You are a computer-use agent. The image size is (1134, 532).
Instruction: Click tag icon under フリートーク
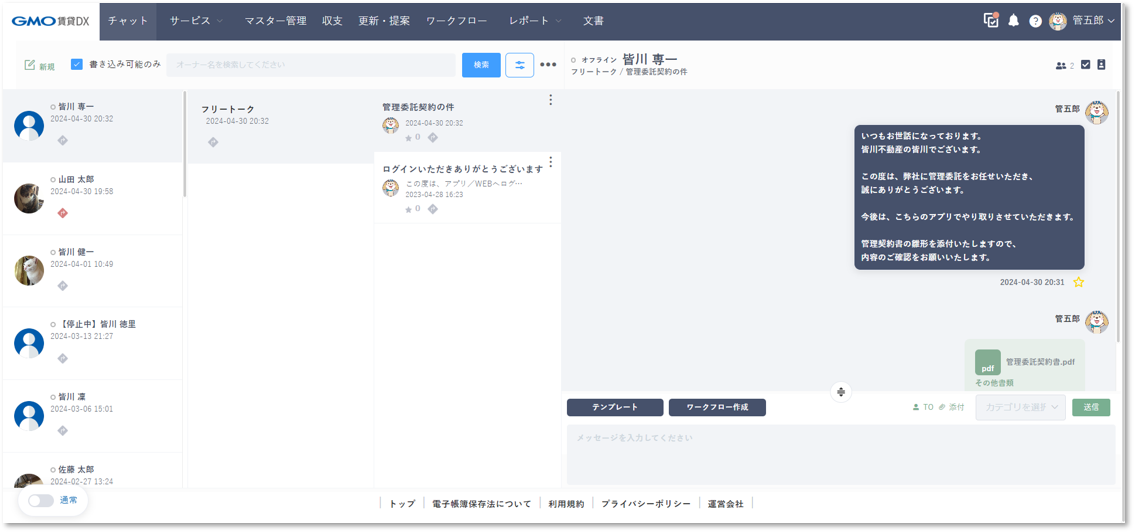point(213,142)
